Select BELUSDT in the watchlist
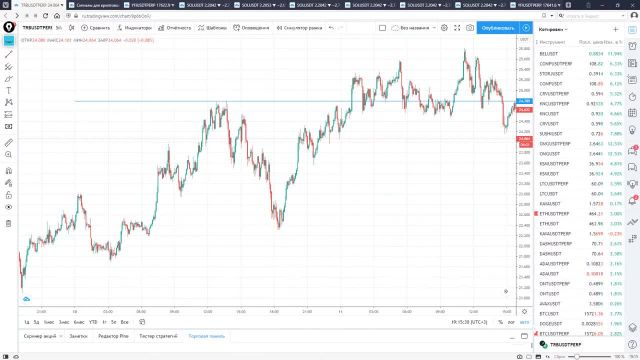 pyautogui.click(x=580, y=54)
